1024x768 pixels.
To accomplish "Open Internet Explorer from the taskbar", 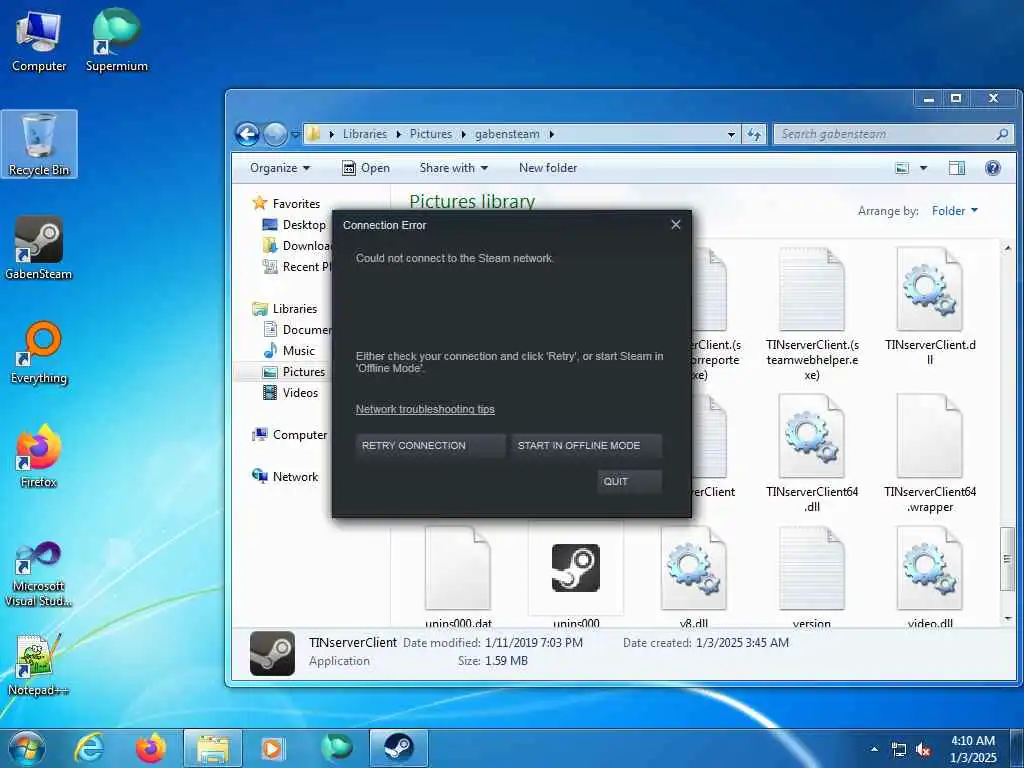I will click(x=89, y=748).
